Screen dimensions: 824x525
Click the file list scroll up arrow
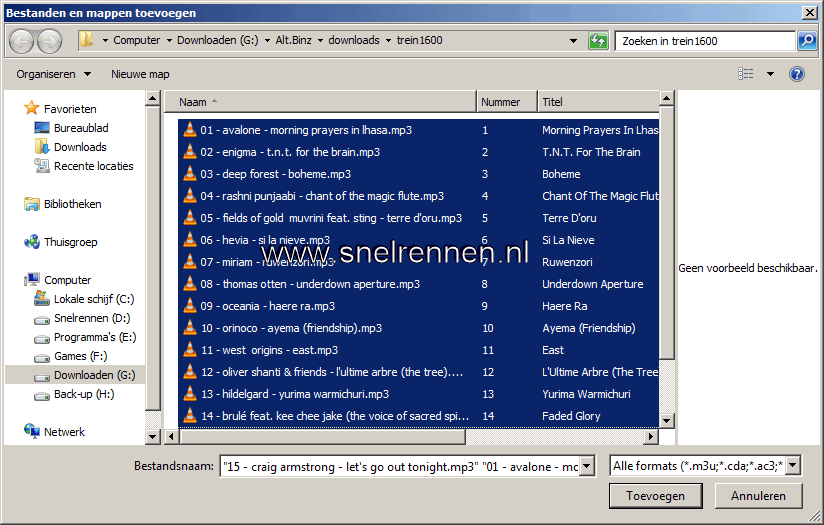pyautogui.click(x=666, y=98)
